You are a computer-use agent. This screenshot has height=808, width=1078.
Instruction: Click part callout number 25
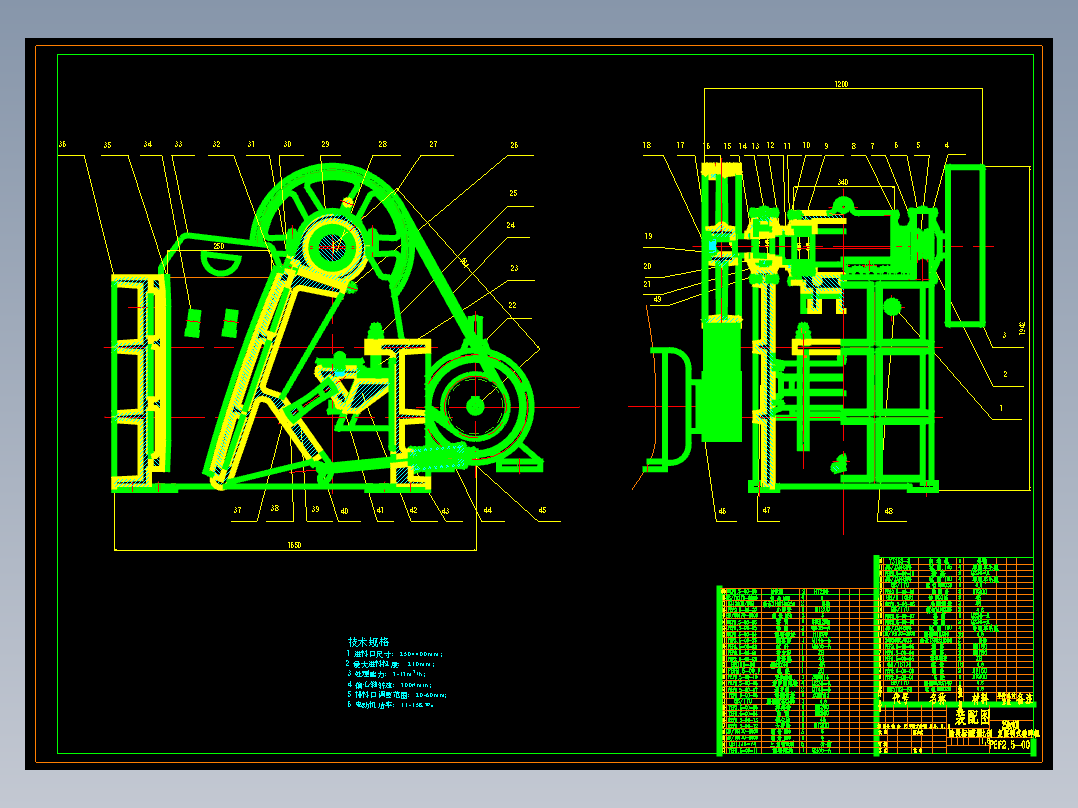514,193
